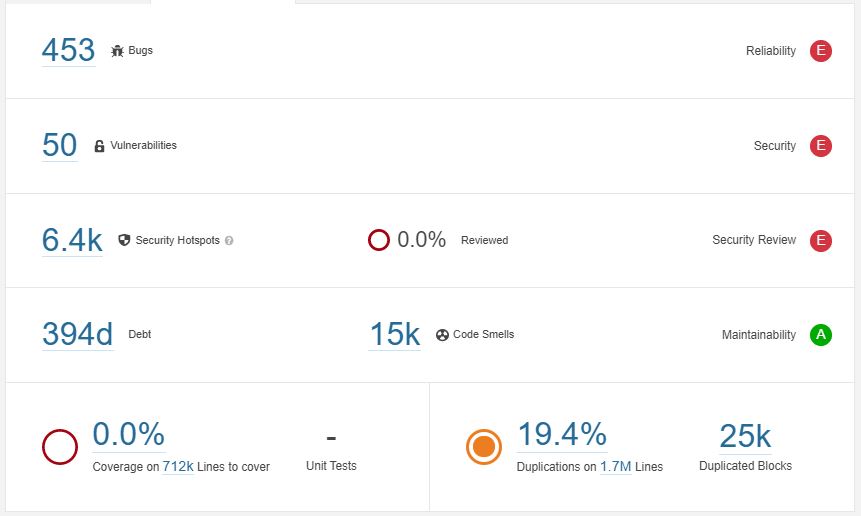Click the shield Security Hotspots icon

pos(125,240)
